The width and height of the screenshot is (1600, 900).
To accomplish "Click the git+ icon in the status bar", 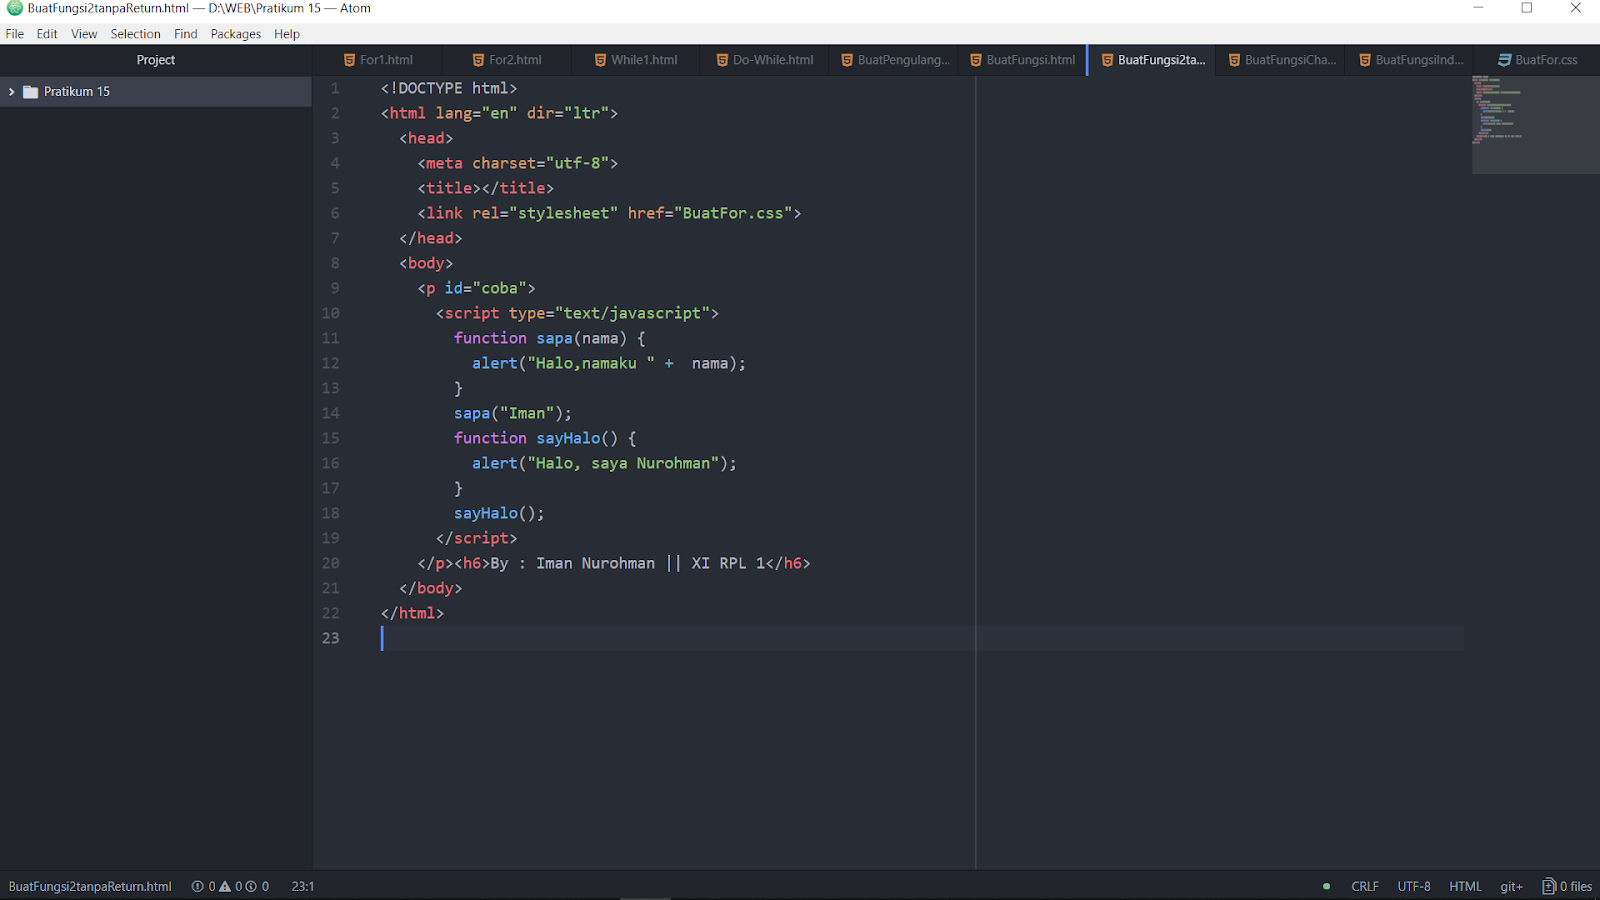I will (x=1511, y=886).
